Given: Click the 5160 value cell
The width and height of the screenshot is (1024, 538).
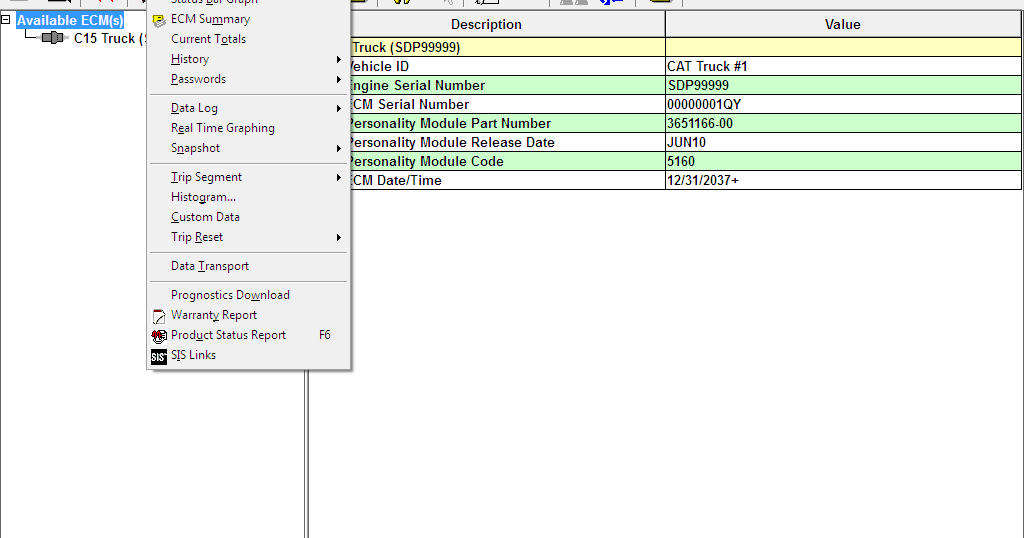Looking at the screenshot, I should 843,161.
